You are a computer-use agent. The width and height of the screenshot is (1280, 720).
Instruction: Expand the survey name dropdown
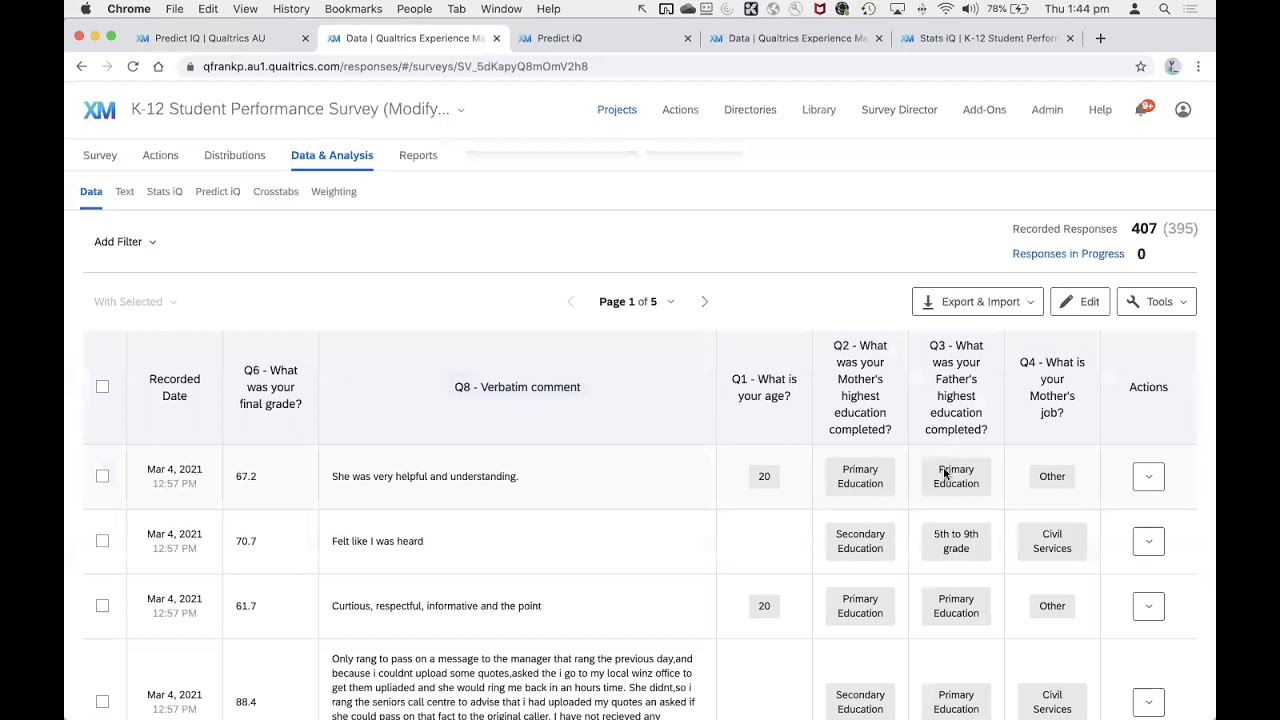(x=461, y=110)
